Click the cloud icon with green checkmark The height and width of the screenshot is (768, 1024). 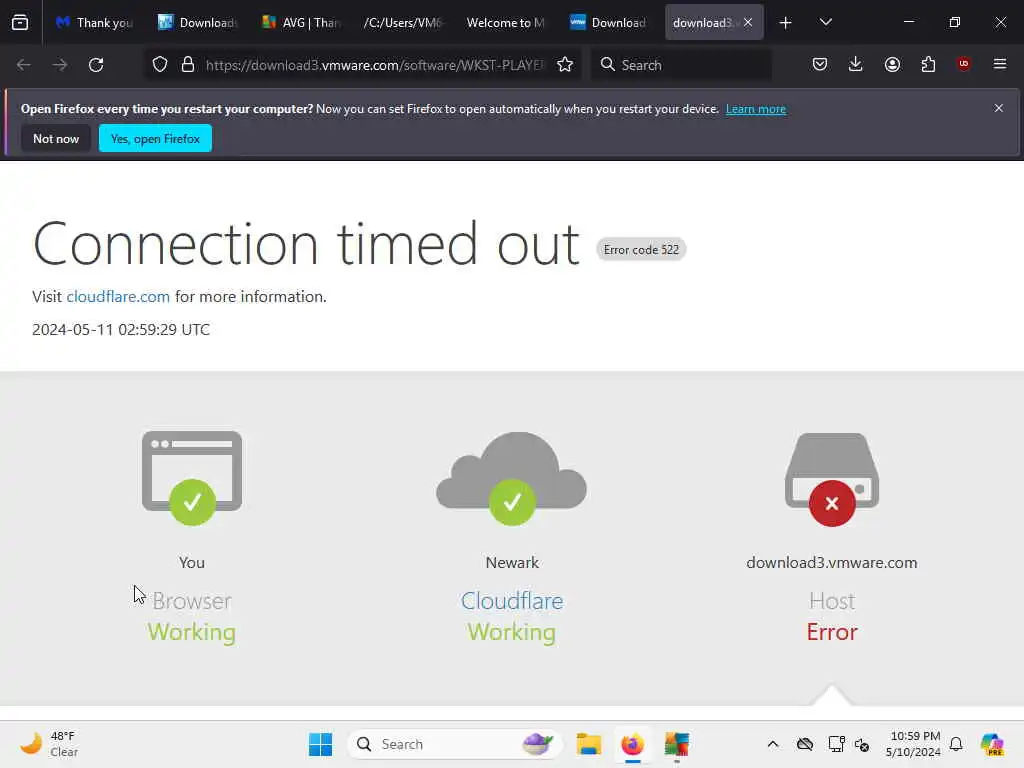coord(512,479)
